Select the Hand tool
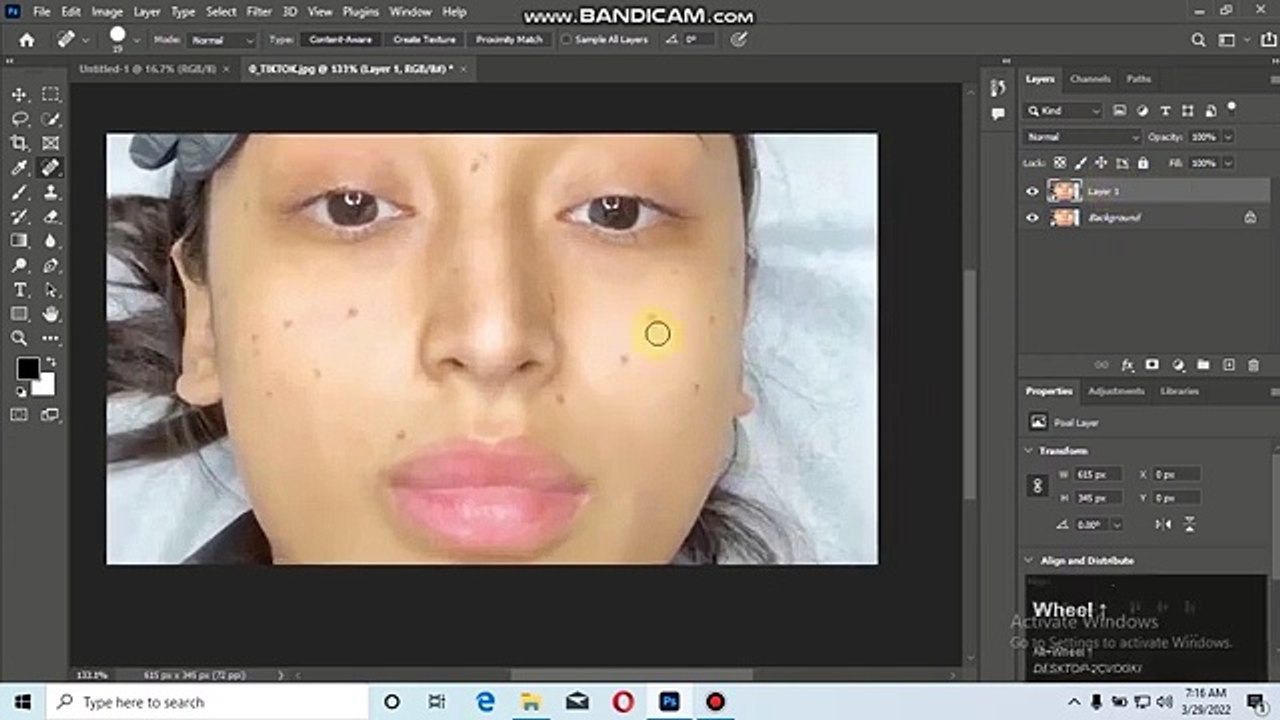This screenshot has width=1280, height=720. coord(51,314)
